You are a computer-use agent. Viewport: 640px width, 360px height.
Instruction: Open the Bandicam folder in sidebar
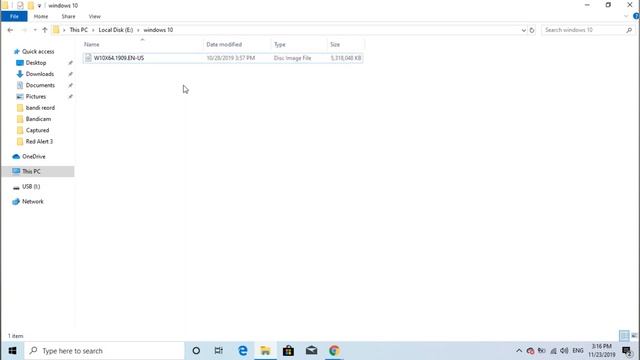coord(38,119)
